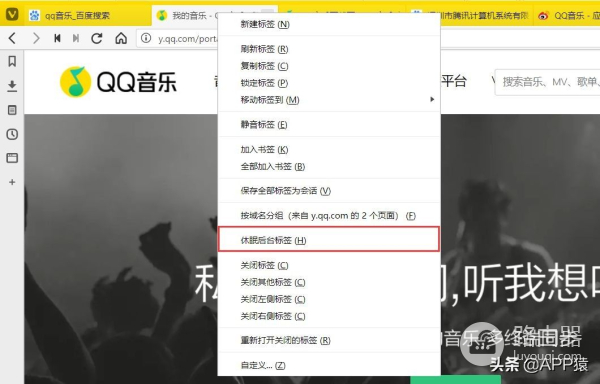Screen dimensions: 600x384
Task: Choose 关闭右侧标签 menu entry
Action: click(329, 316)
